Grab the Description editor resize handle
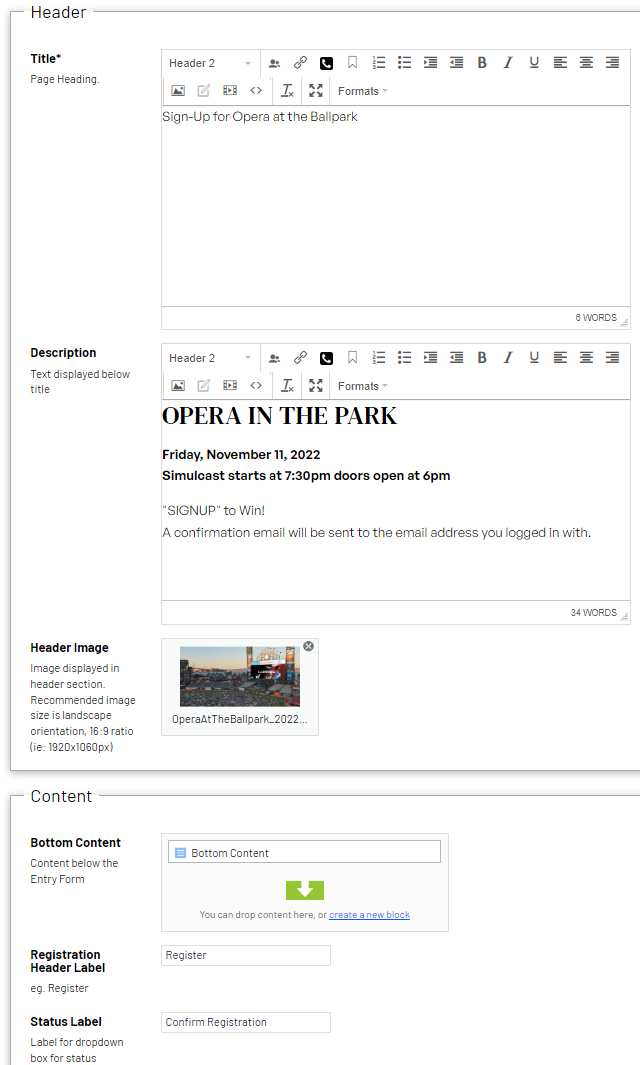This screenshot has width=640, height=1065. 624,617
